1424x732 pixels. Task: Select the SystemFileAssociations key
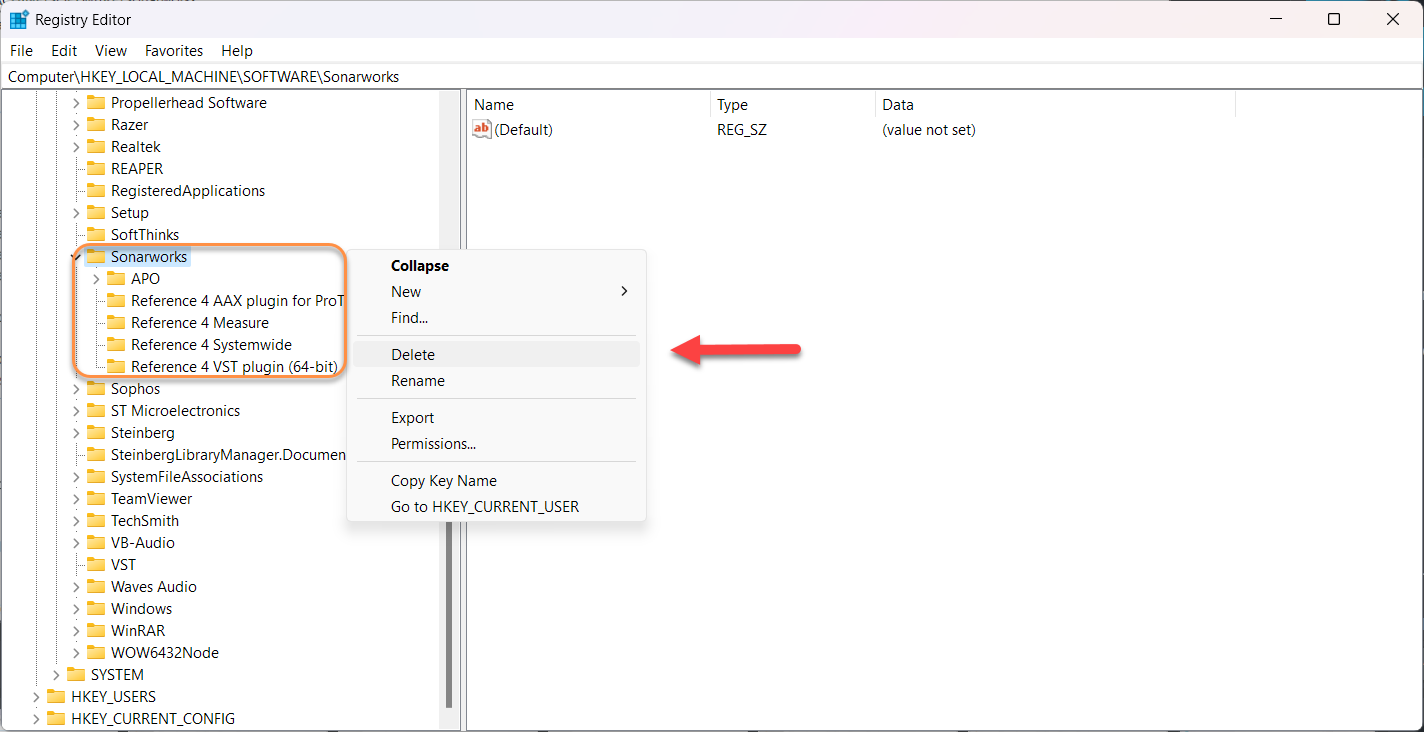187,476
